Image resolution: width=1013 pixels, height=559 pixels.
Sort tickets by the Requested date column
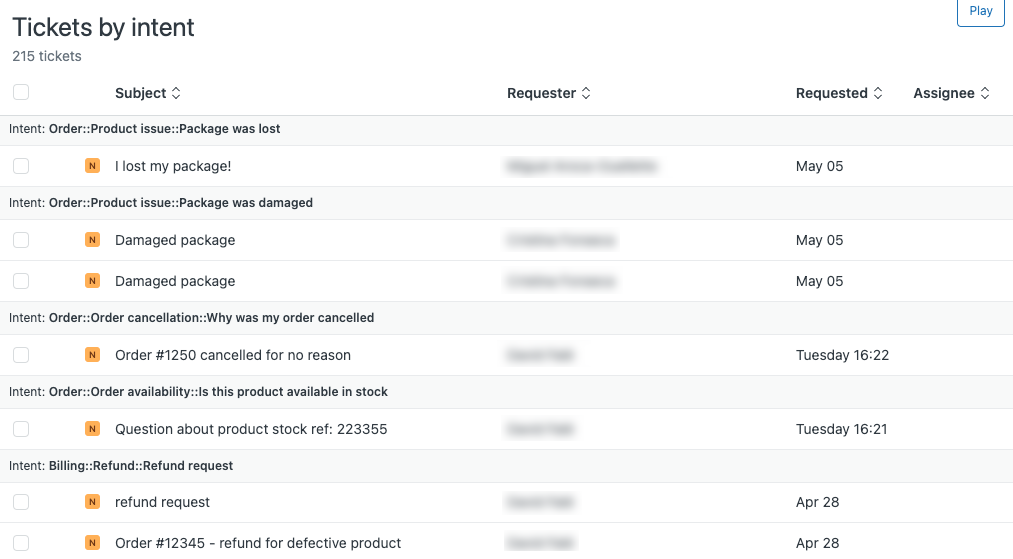[x=839, y=93]
